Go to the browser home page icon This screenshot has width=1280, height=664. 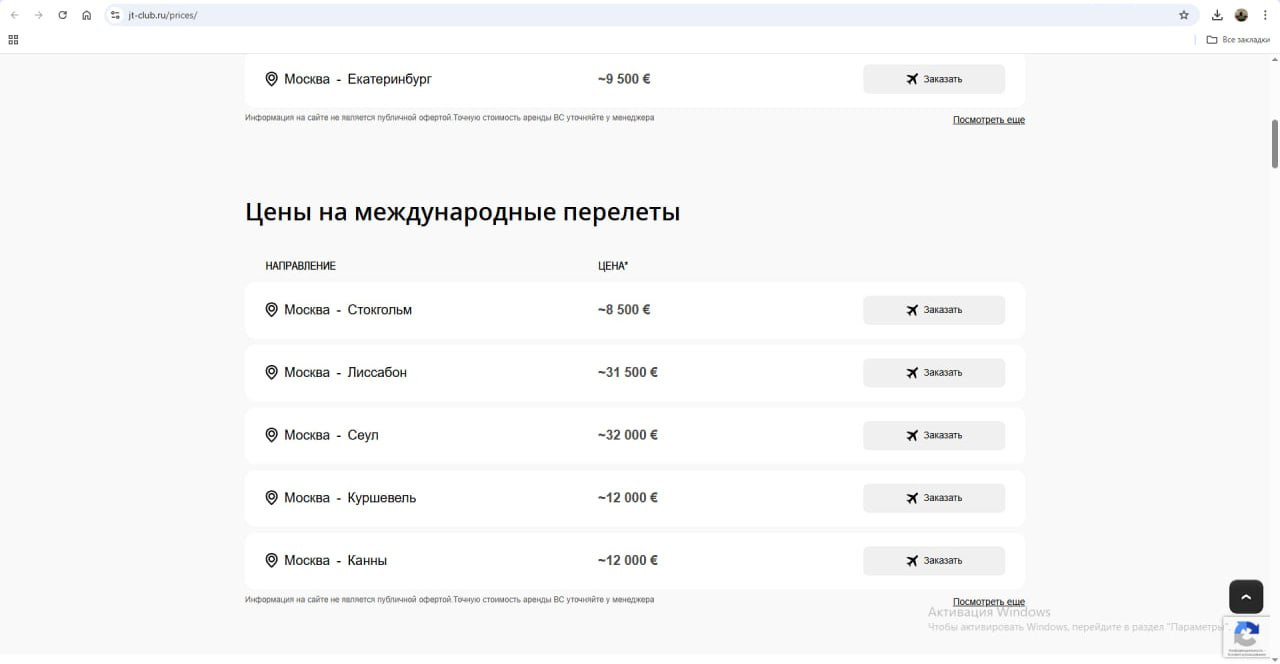coord(87,15)
